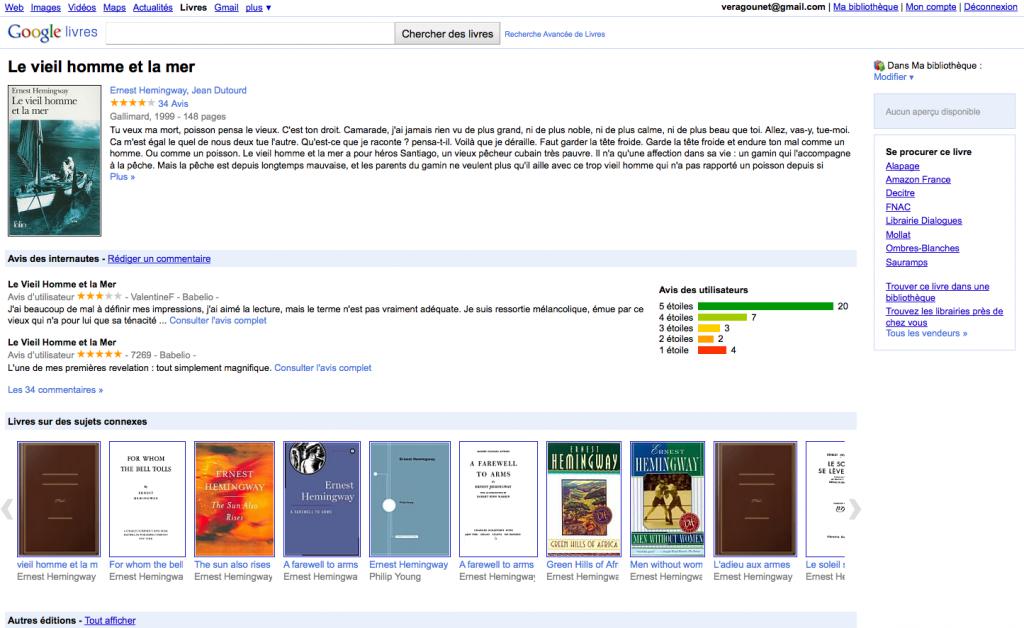Viewport: 1024px width, 628px height.
Task: Click Rédiger un commentaire
Action: click(x=159, y=259)
